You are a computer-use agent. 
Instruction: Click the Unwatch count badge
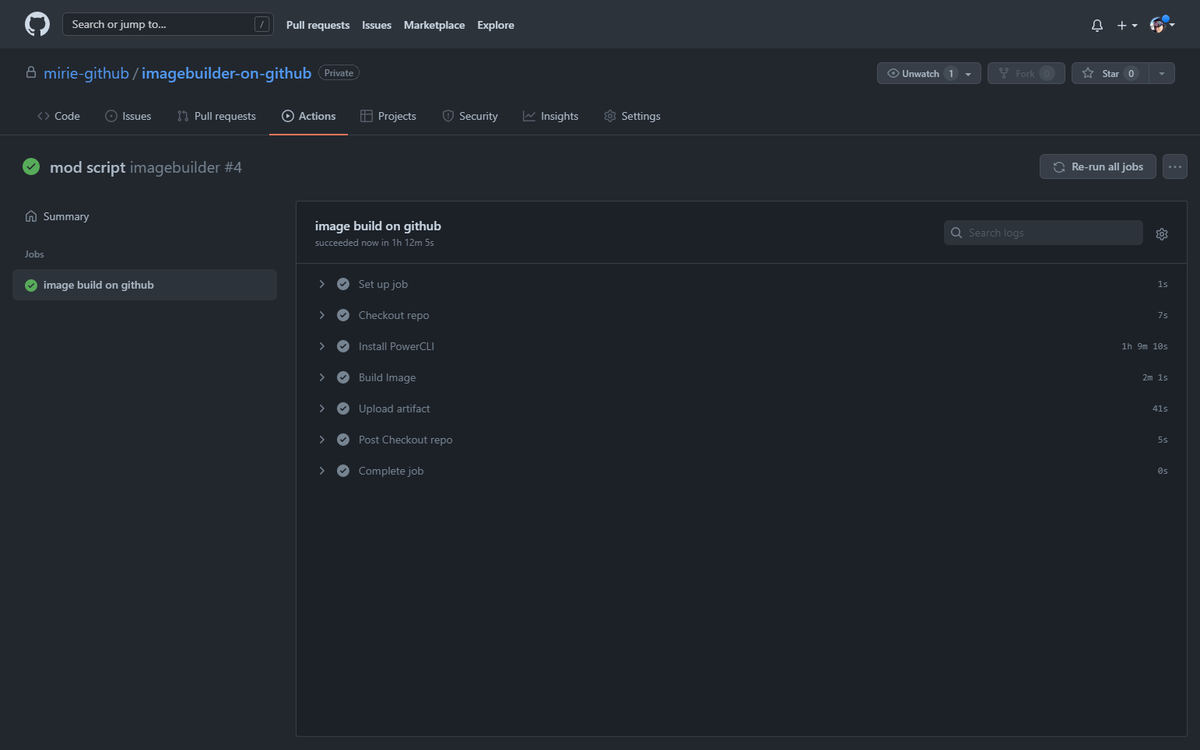pyautogui.click(x=951, y=73)
